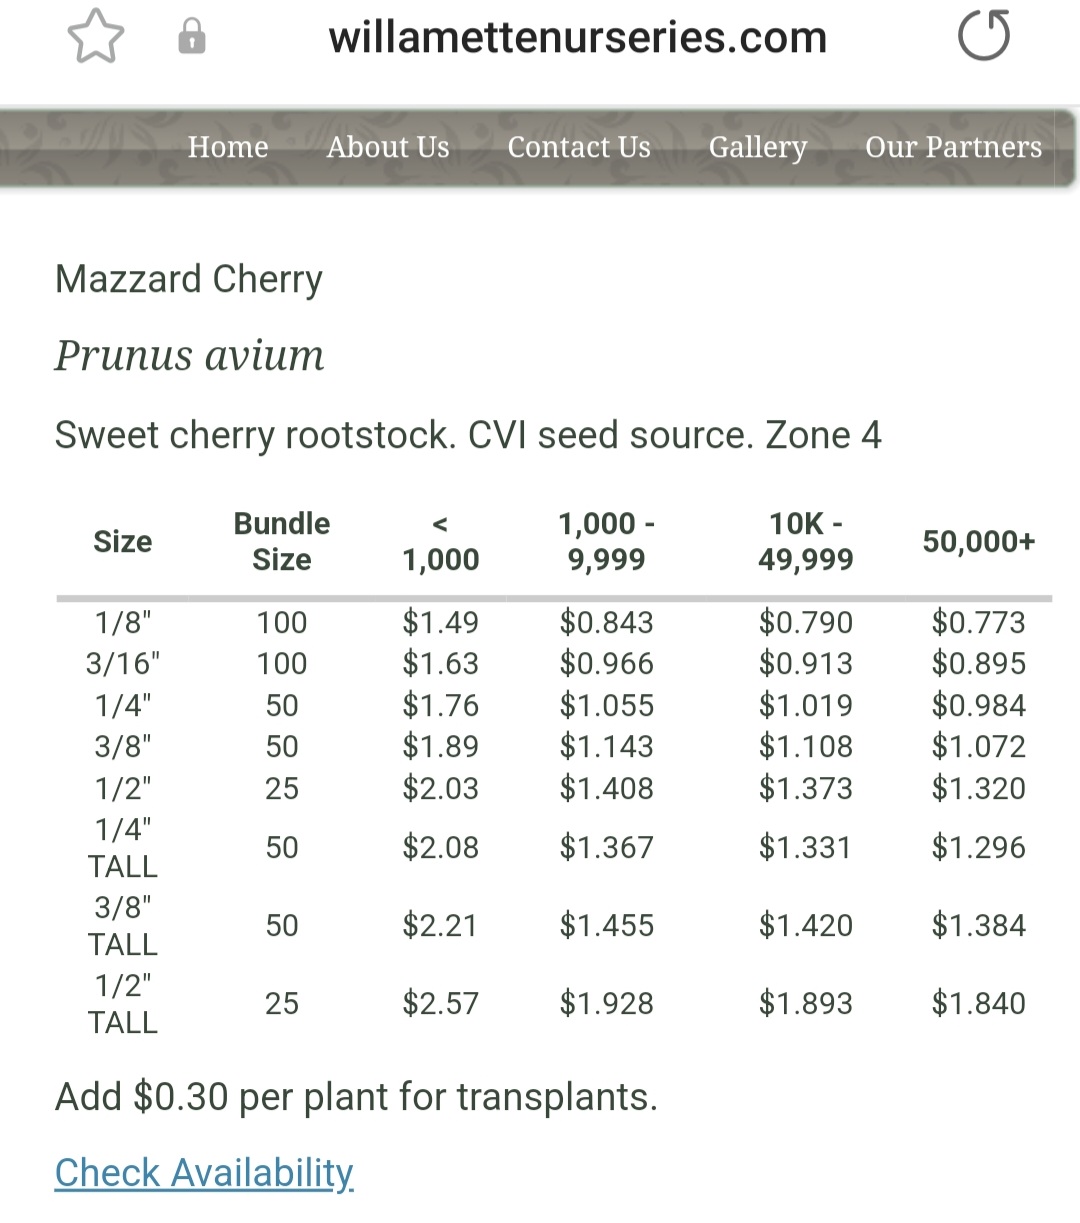The height and width of the screenshot is (1223, 1080).
Task: Click the Add $0.30 per plant note
Action: [x=356, y=1097]
